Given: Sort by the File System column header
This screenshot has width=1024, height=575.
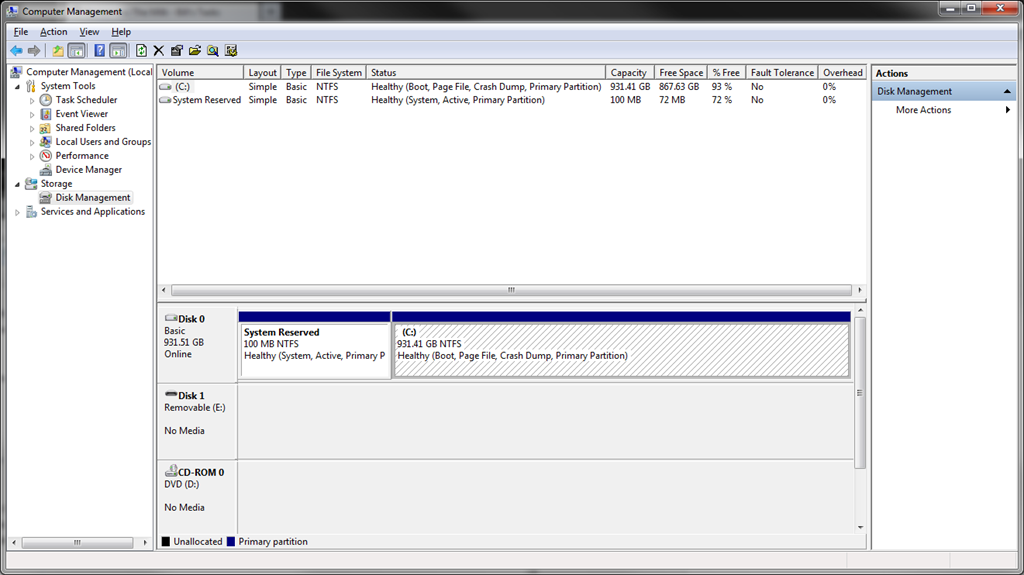Looking at the screenshot, I should click(338, 73).
